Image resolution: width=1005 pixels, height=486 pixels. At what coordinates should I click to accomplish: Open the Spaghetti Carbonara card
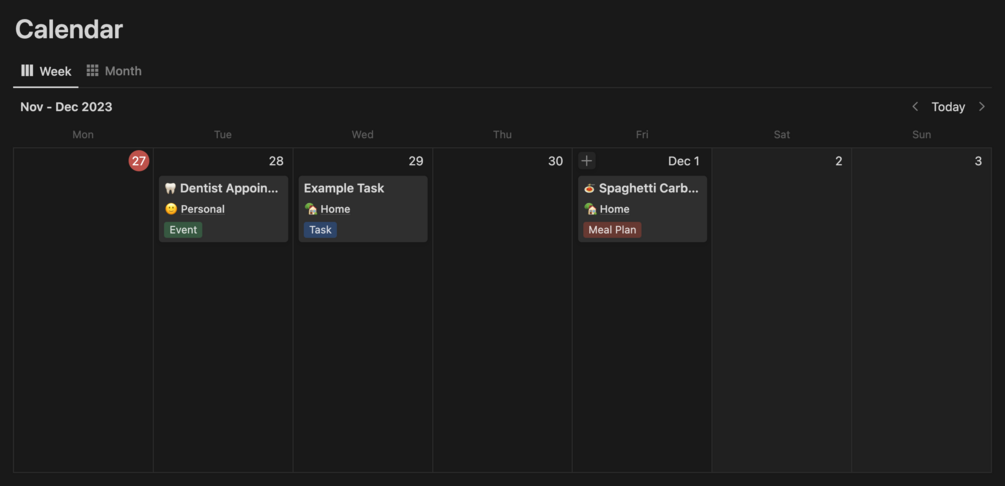coord(648,188)
